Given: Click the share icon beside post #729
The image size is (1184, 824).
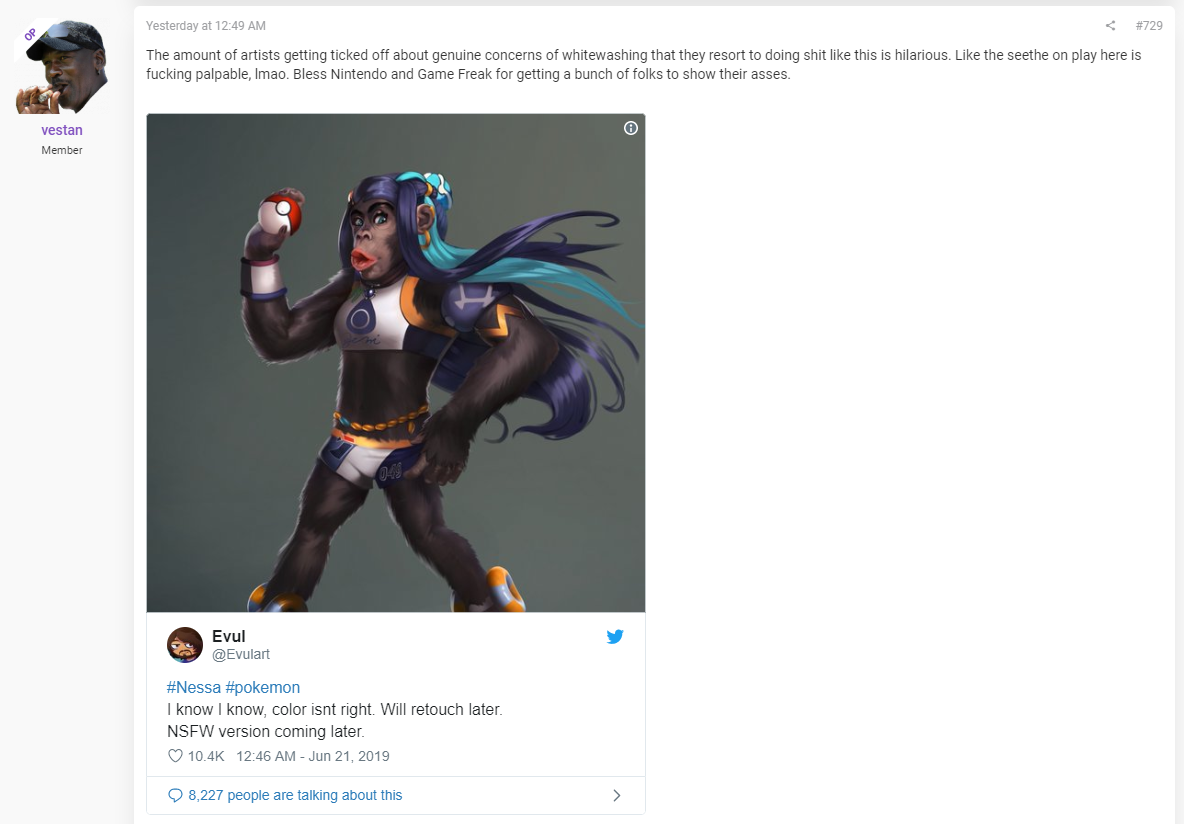Looking at the screenshot, I should pyautogui.click(x=1110, y=26).
